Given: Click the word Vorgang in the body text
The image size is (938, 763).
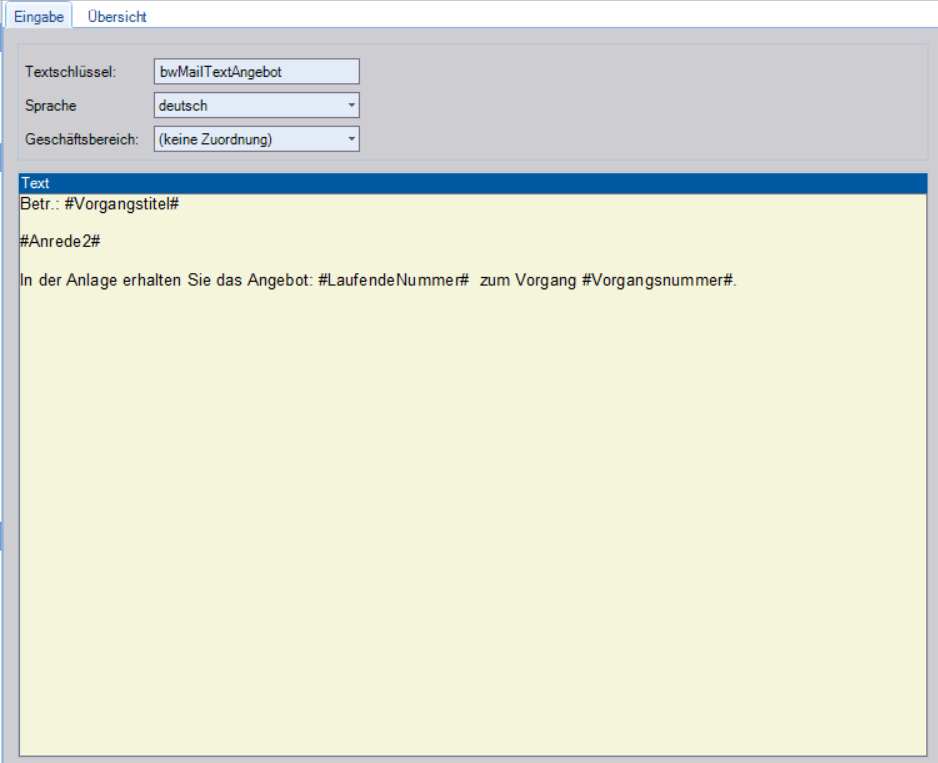Looking at the screenshot, I should pyautogui.click(x=546, y=281).
